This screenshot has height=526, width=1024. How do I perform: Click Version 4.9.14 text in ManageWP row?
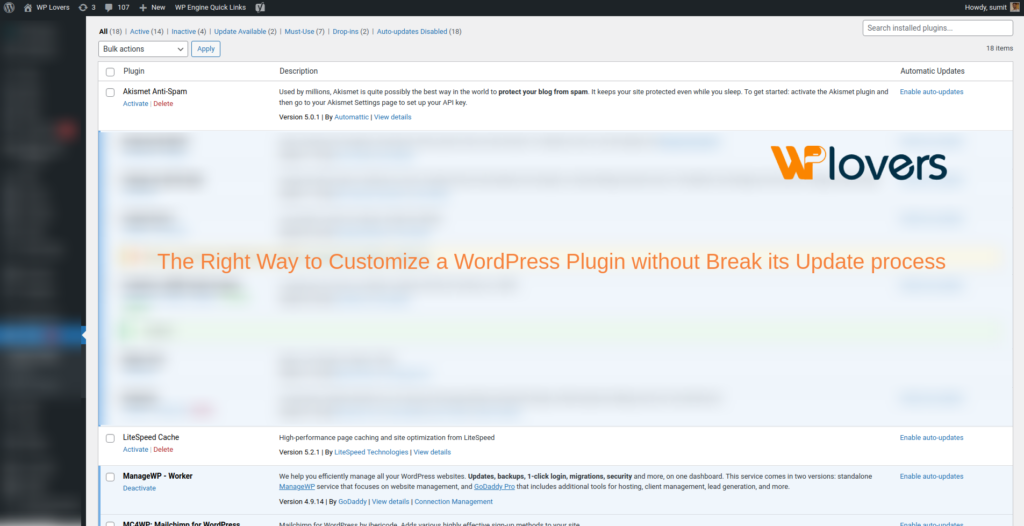coord(301,502)
